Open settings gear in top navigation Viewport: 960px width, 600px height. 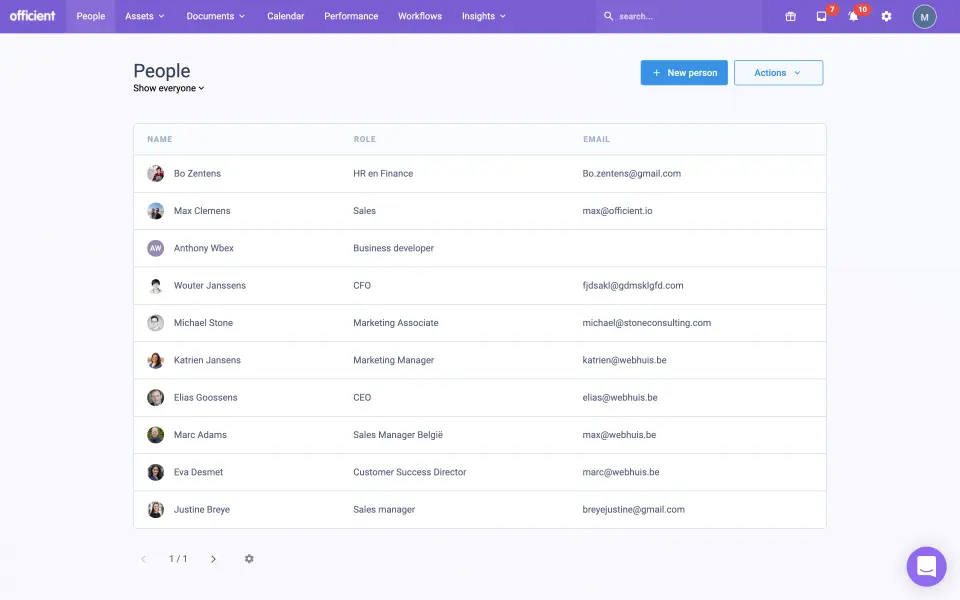tap(886, 17)
